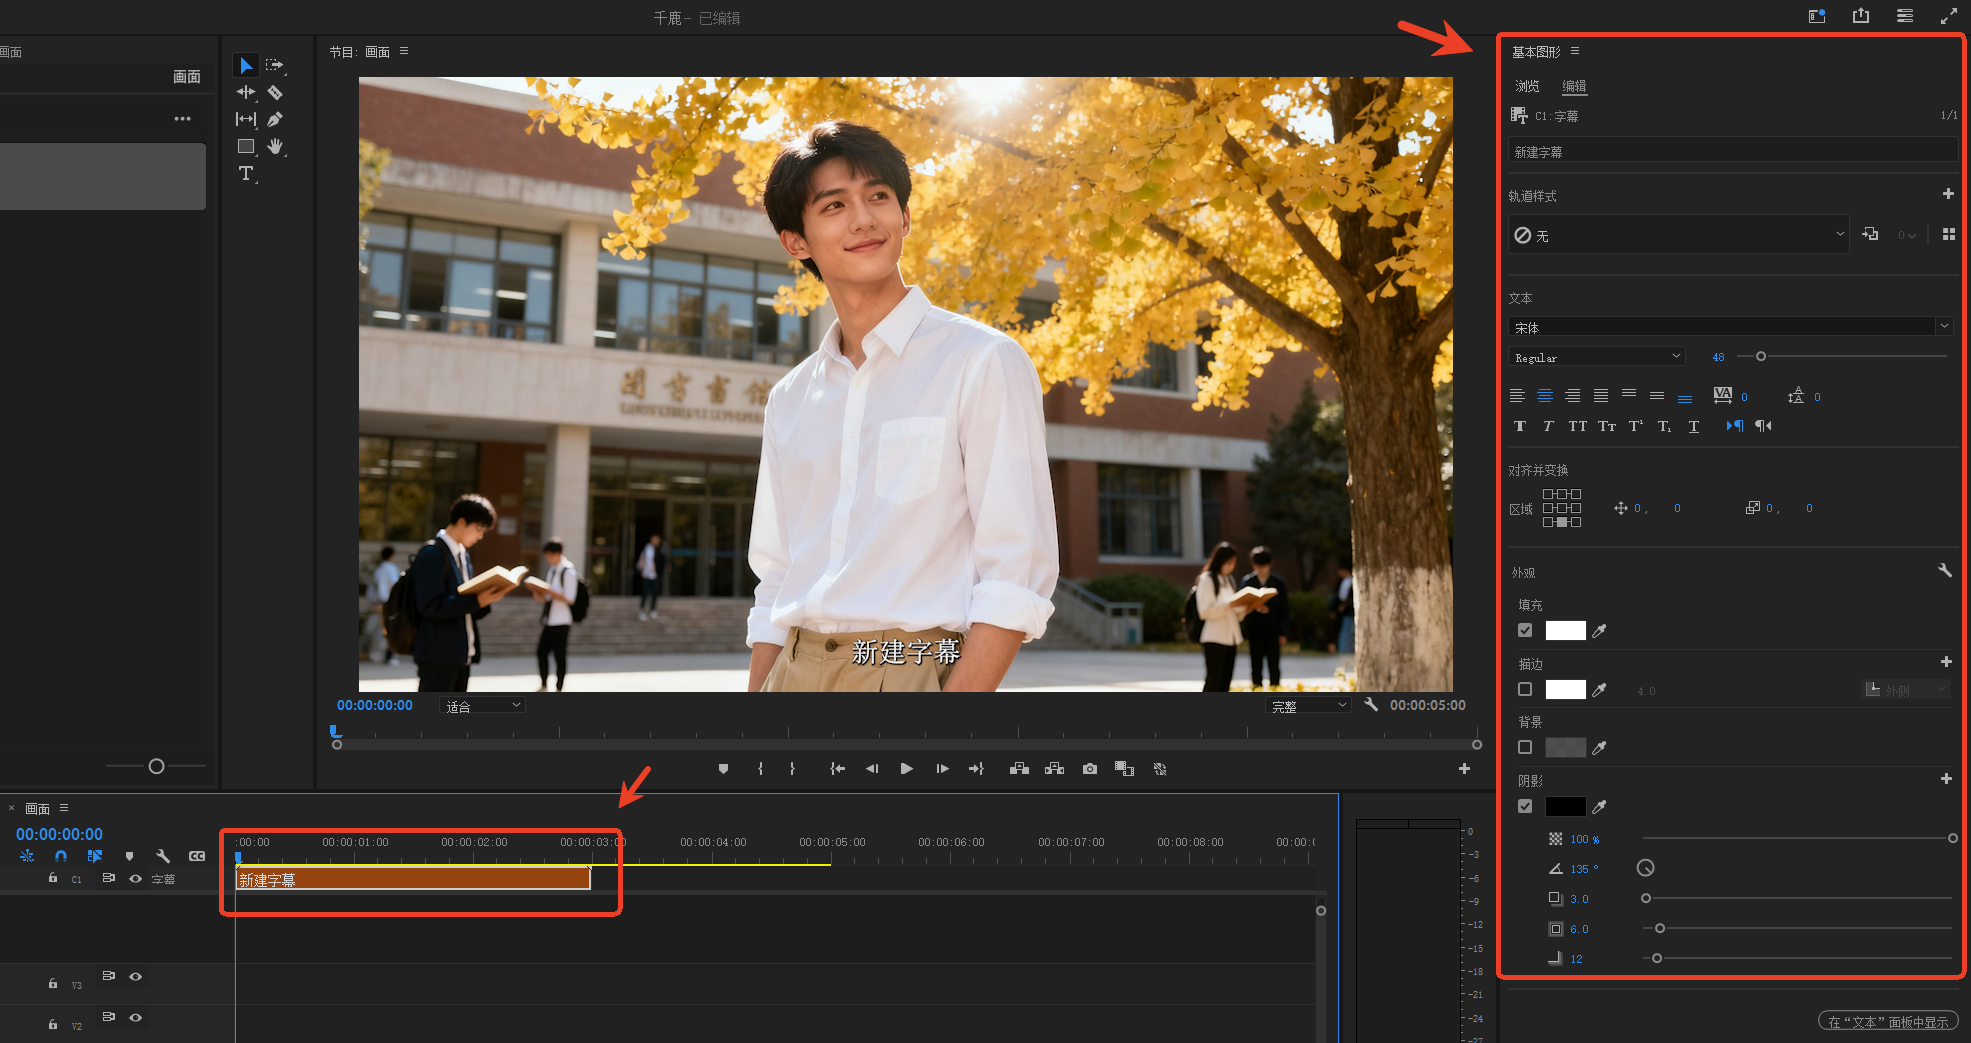
Task: Click the Export Frame camera icon
Action: 1090,769
